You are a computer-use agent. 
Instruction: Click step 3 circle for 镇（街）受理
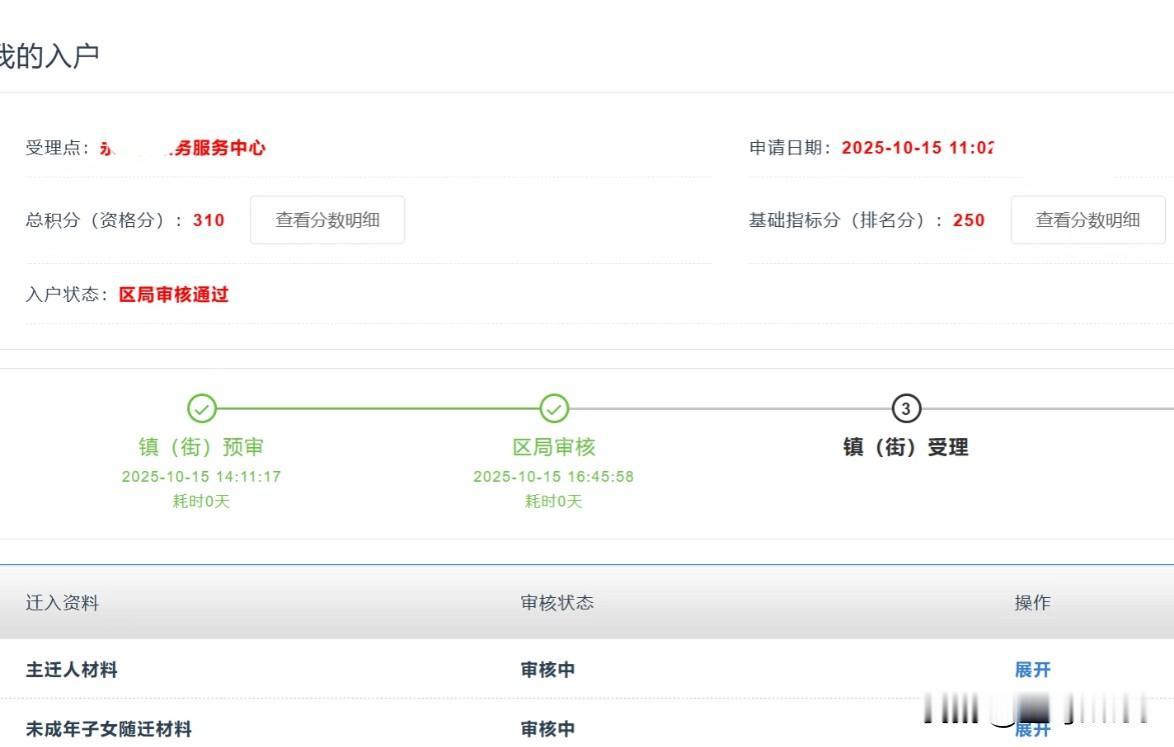[906, 408]
